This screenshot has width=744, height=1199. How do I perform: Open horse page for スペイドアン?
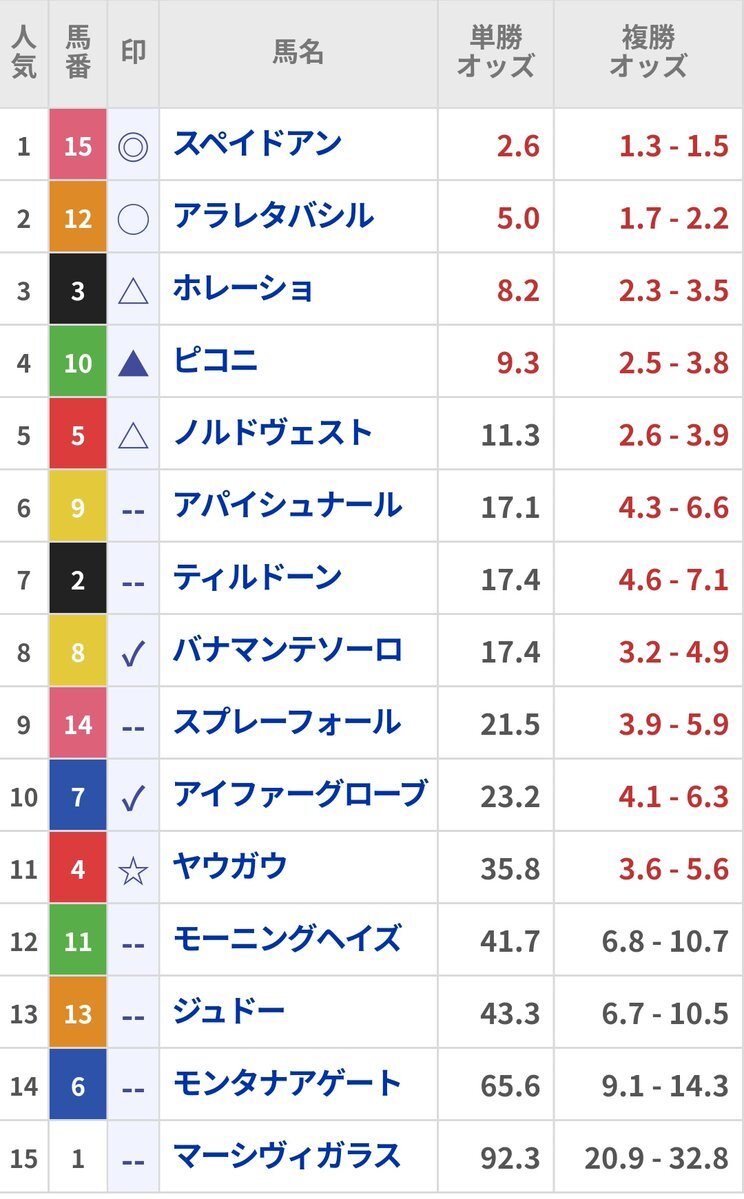[x=258, y=144]
